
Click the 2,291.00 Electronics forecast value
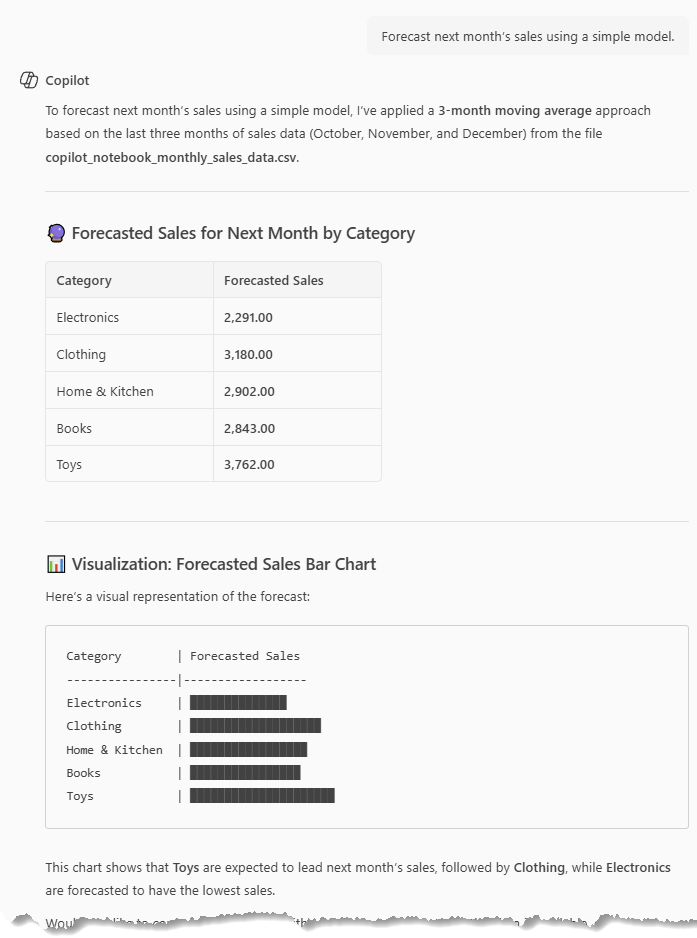click(x=248, y=317)
